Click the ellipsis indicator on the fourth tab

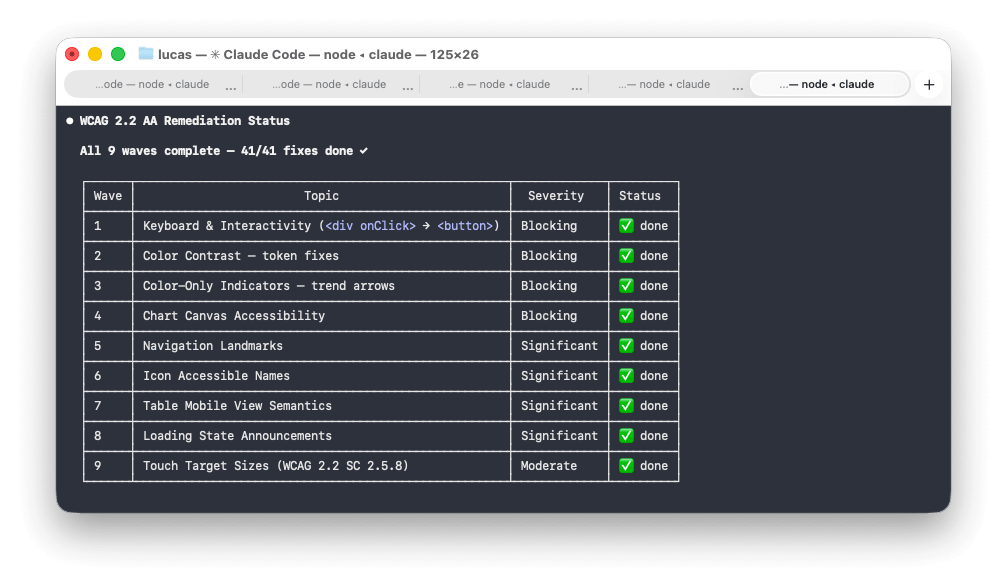pos(737,87)
